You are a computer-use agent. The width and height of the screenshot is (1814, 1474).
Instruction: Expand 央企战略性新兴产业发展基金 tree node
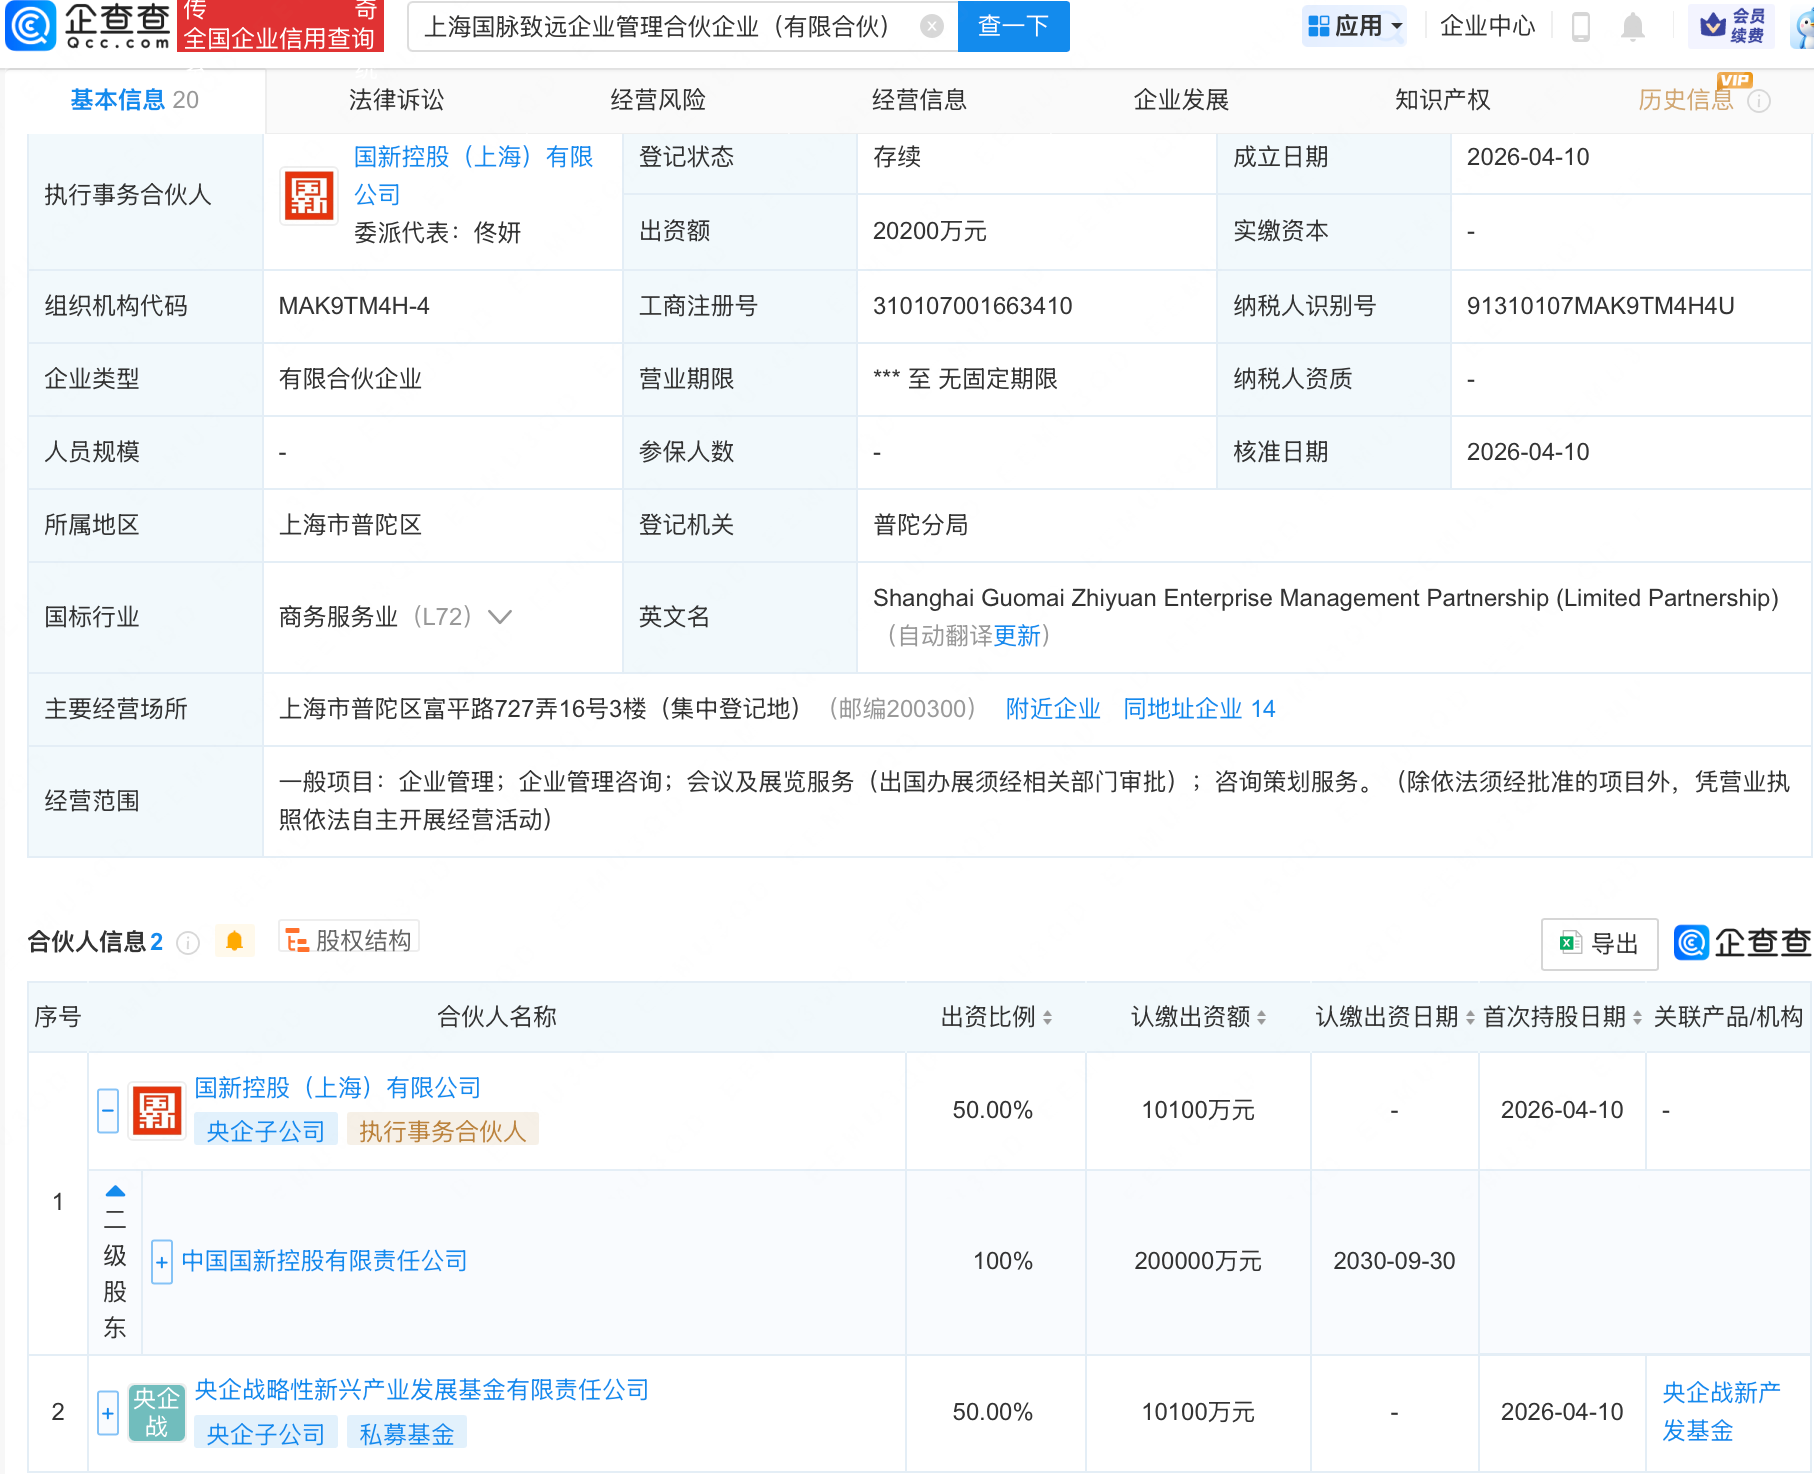pos(107,1413)
